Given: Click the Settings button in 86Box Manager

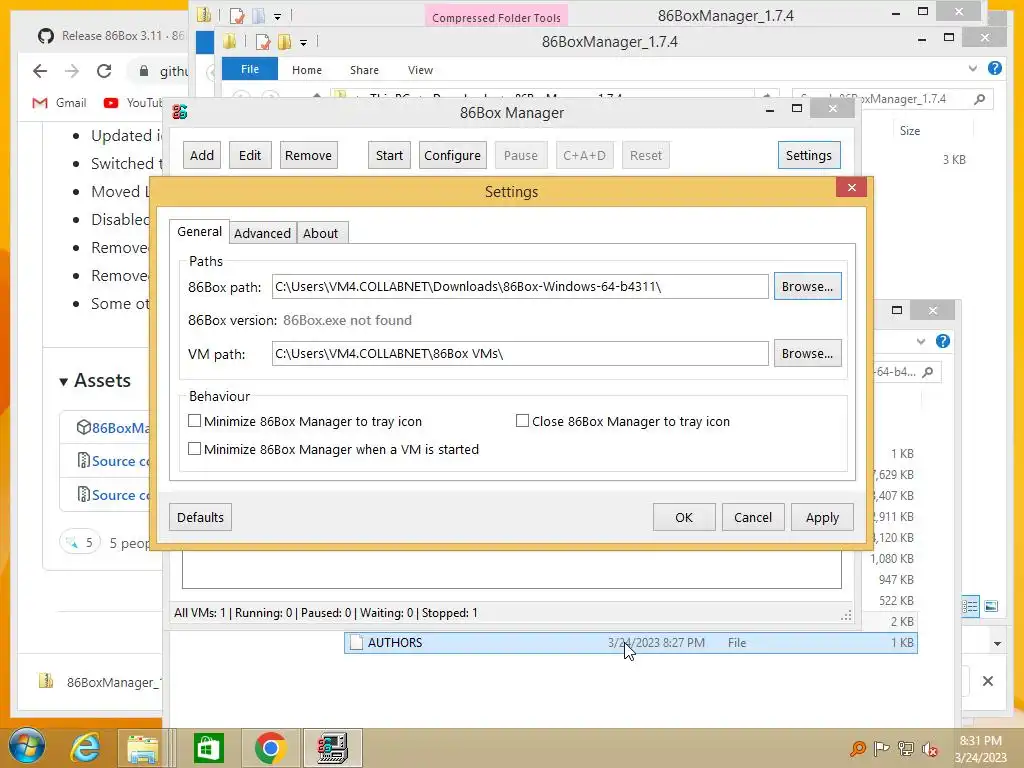Looking at the screenshot, I should tap(808, 155).
